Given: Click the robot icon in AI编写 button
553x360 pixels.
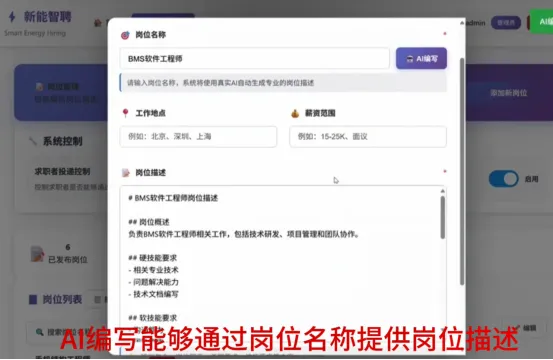Looking at the screenshot, I should click(409, 59).
